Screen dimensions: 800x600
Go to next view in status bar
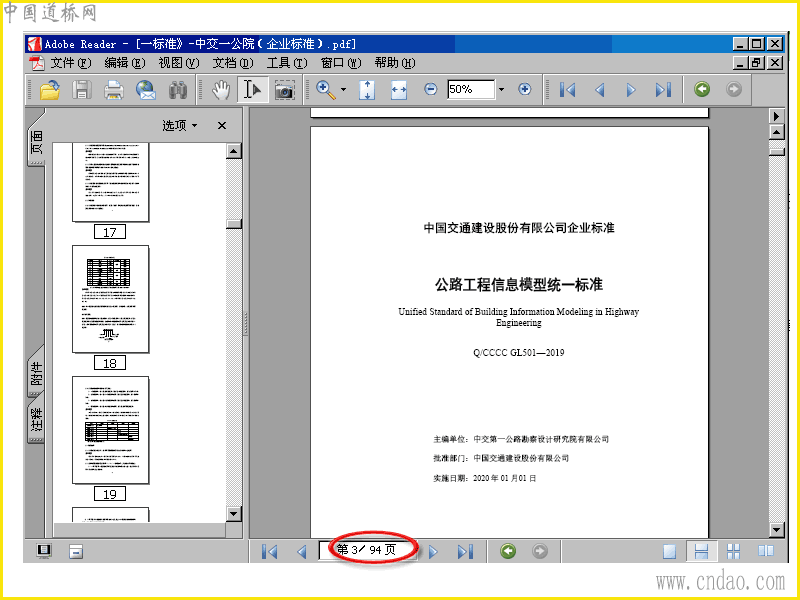click(540, 551)
